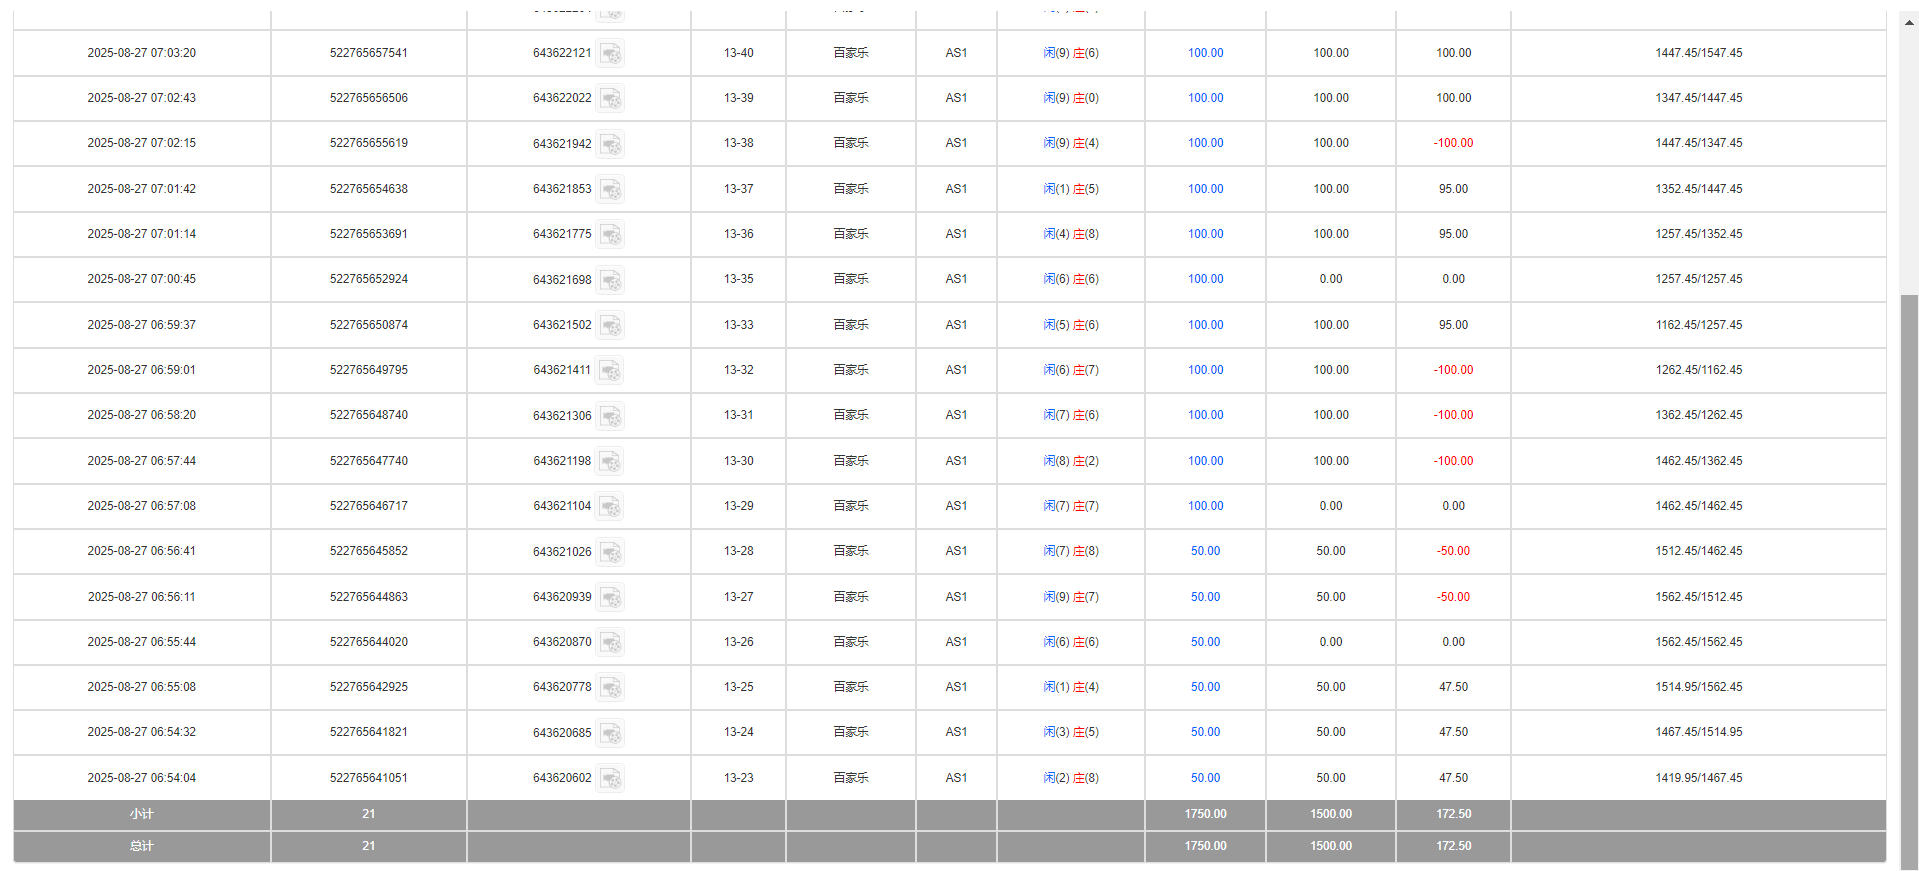Image resolution: width=1919 pixels, height=871 pixels.
Task: Open blue 50.00 bet amount for 06:54:04
Action: [x=1205, y=778]
